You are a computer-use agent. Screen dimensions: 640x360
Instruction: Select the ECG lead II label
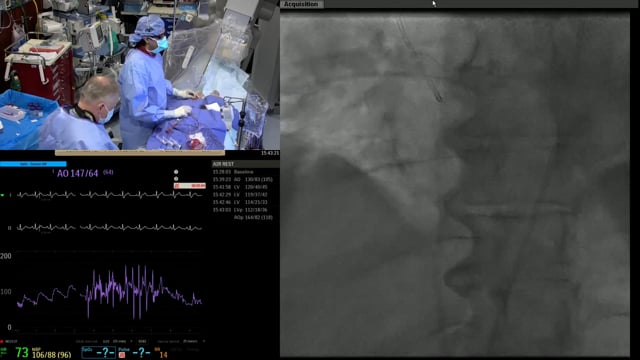point(9,228)
